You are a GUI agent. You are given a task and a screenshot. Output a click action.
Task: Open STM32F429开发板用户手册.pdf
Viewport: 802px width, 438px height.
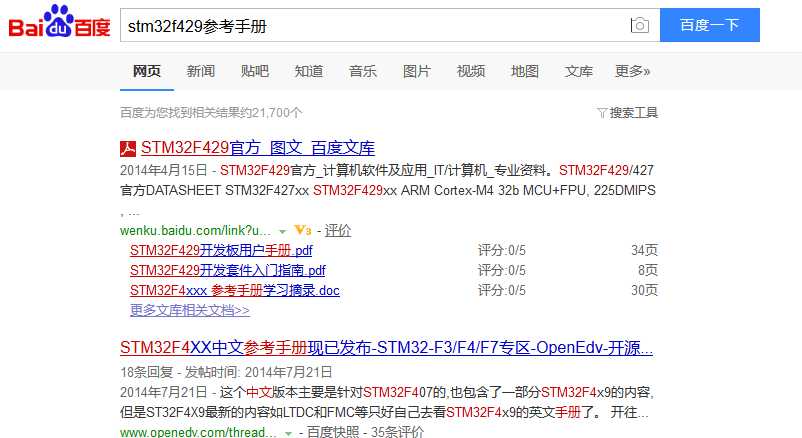coord(221,250)
